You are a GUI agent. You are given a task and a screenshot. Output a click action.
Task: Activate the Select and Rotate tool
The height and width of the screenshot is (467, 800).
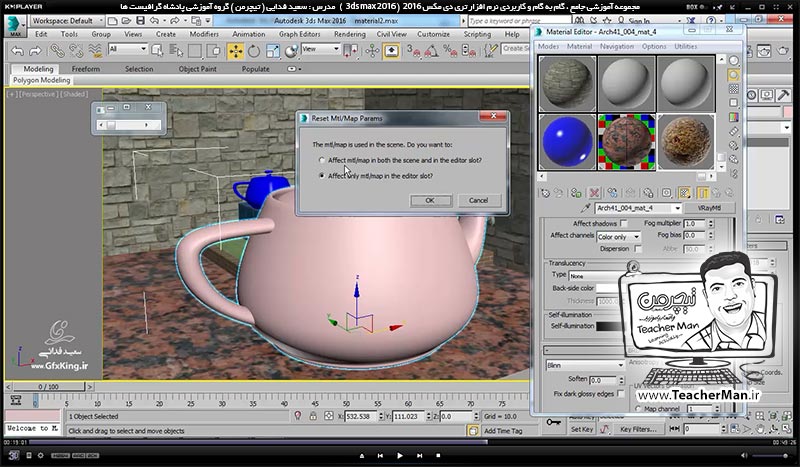254,51
